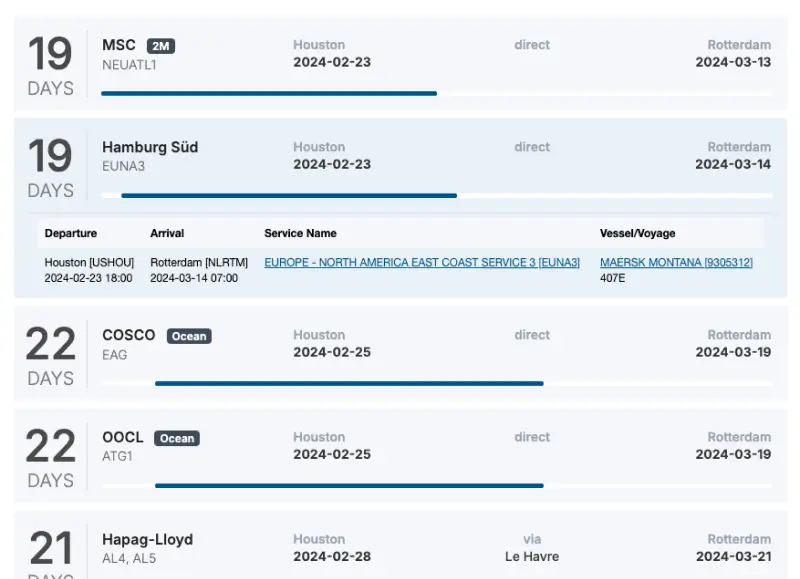Click the 21 days count for Hapag-Lloyd

pyautogui.click(x=50, y=548)
